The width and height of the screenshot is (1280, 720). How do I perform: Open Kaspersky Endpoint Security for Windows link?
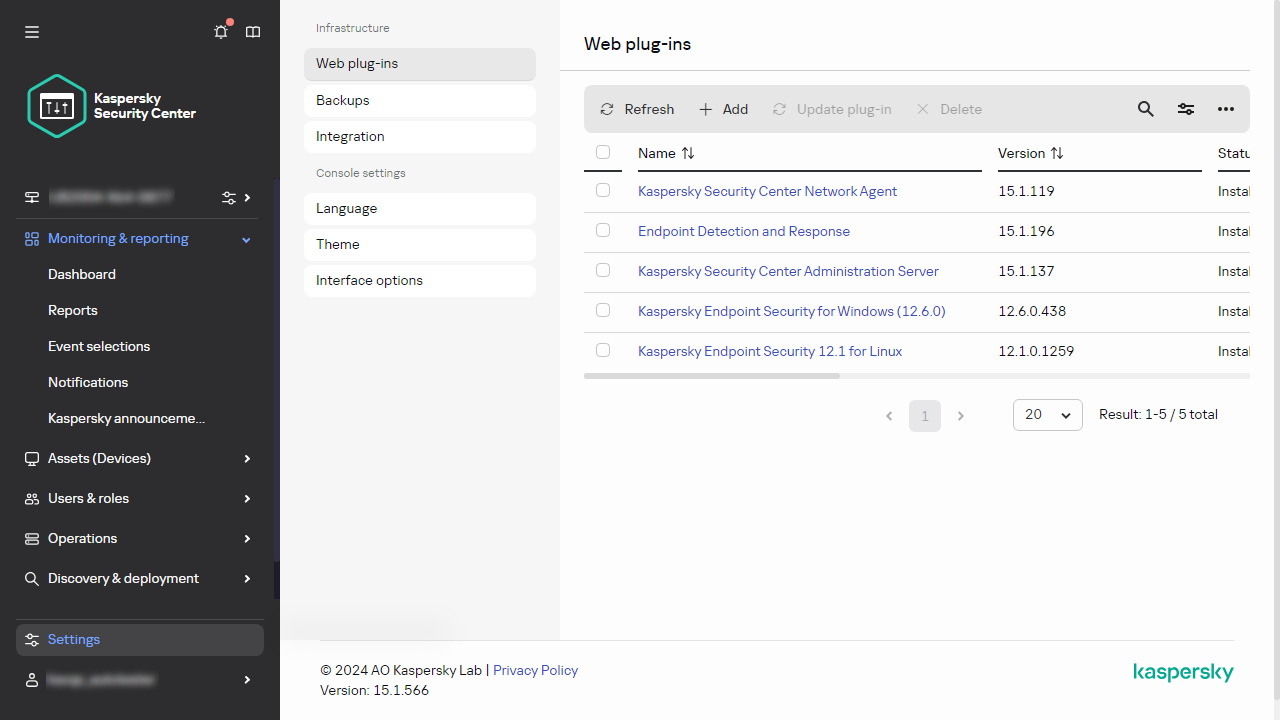click(x=791, y=311)
